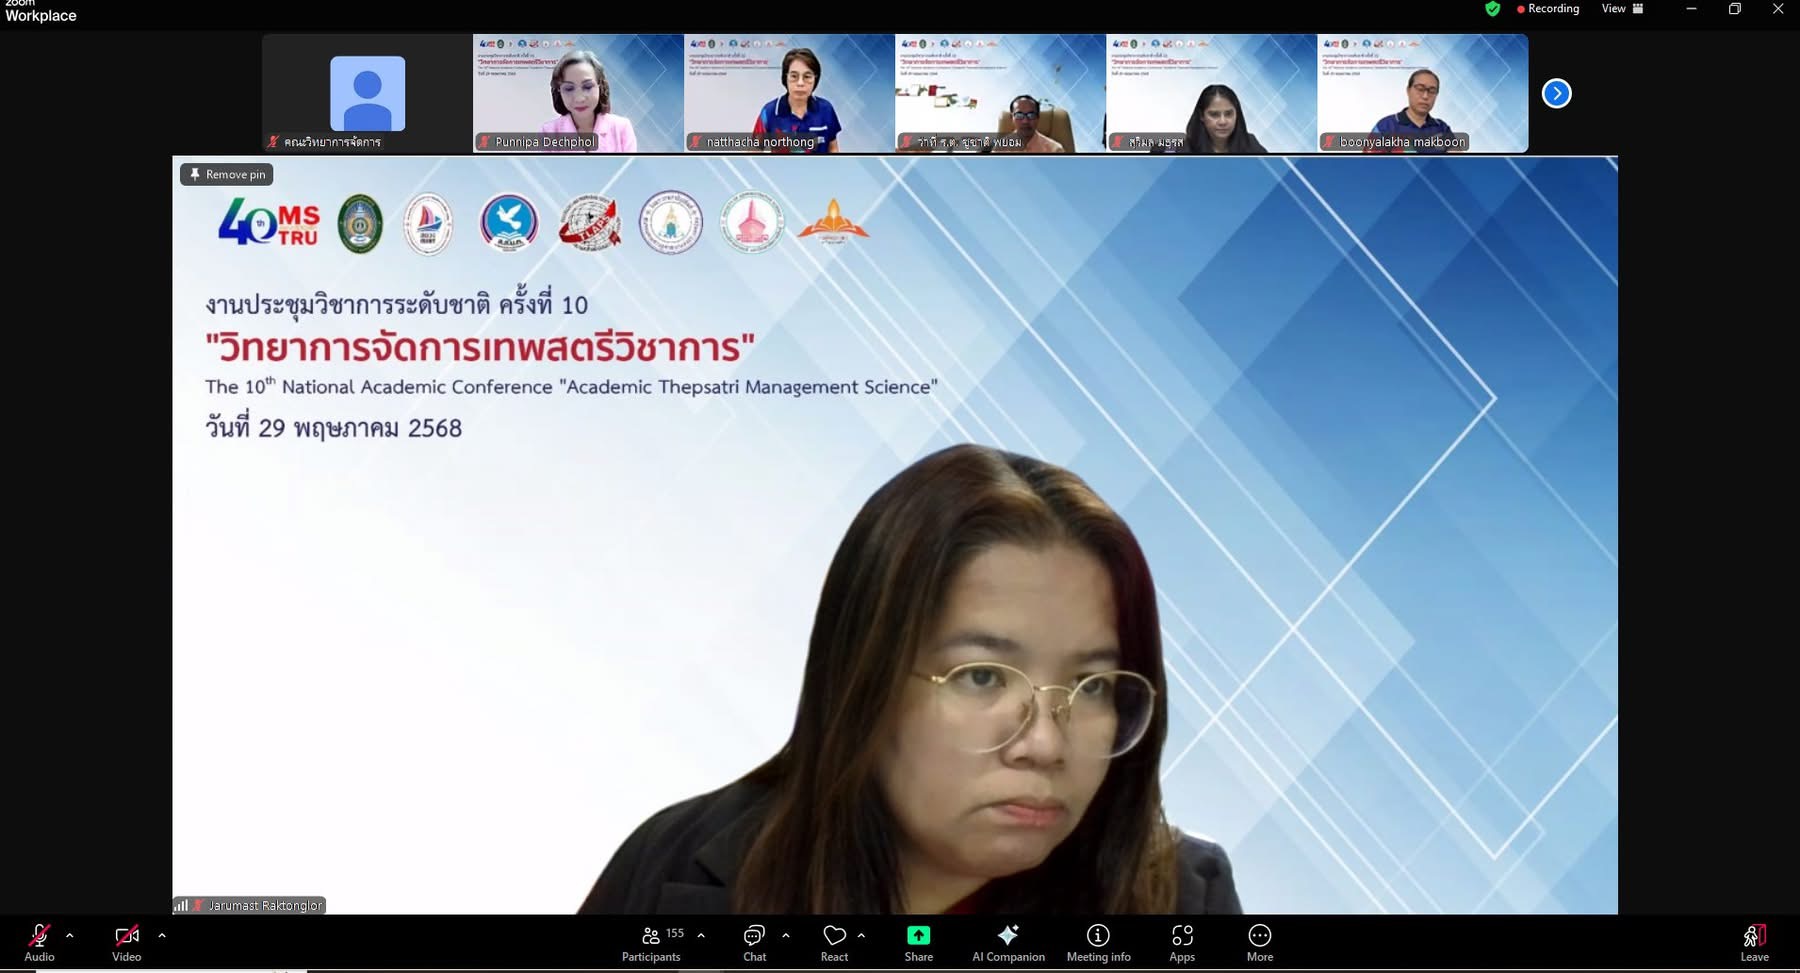Unmute microphone with the Audio button
This screenshot has height=973, width=1800.
(39, 942)
